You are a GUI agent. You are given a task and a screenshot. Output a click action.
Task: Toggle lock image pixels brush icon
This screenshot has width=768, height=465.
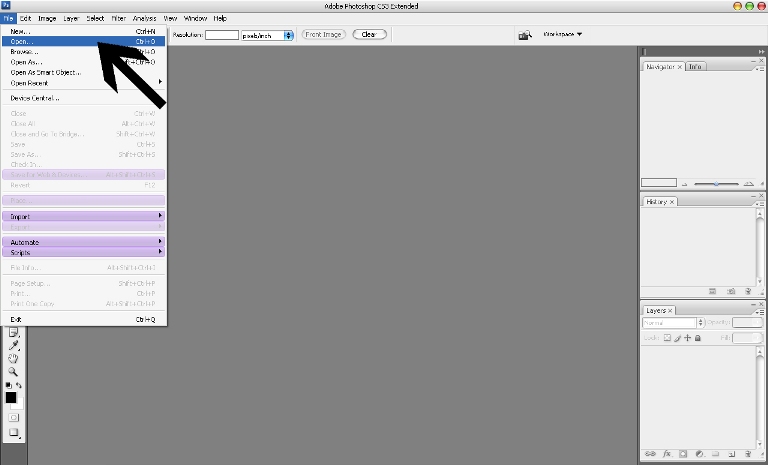[677, 338]
